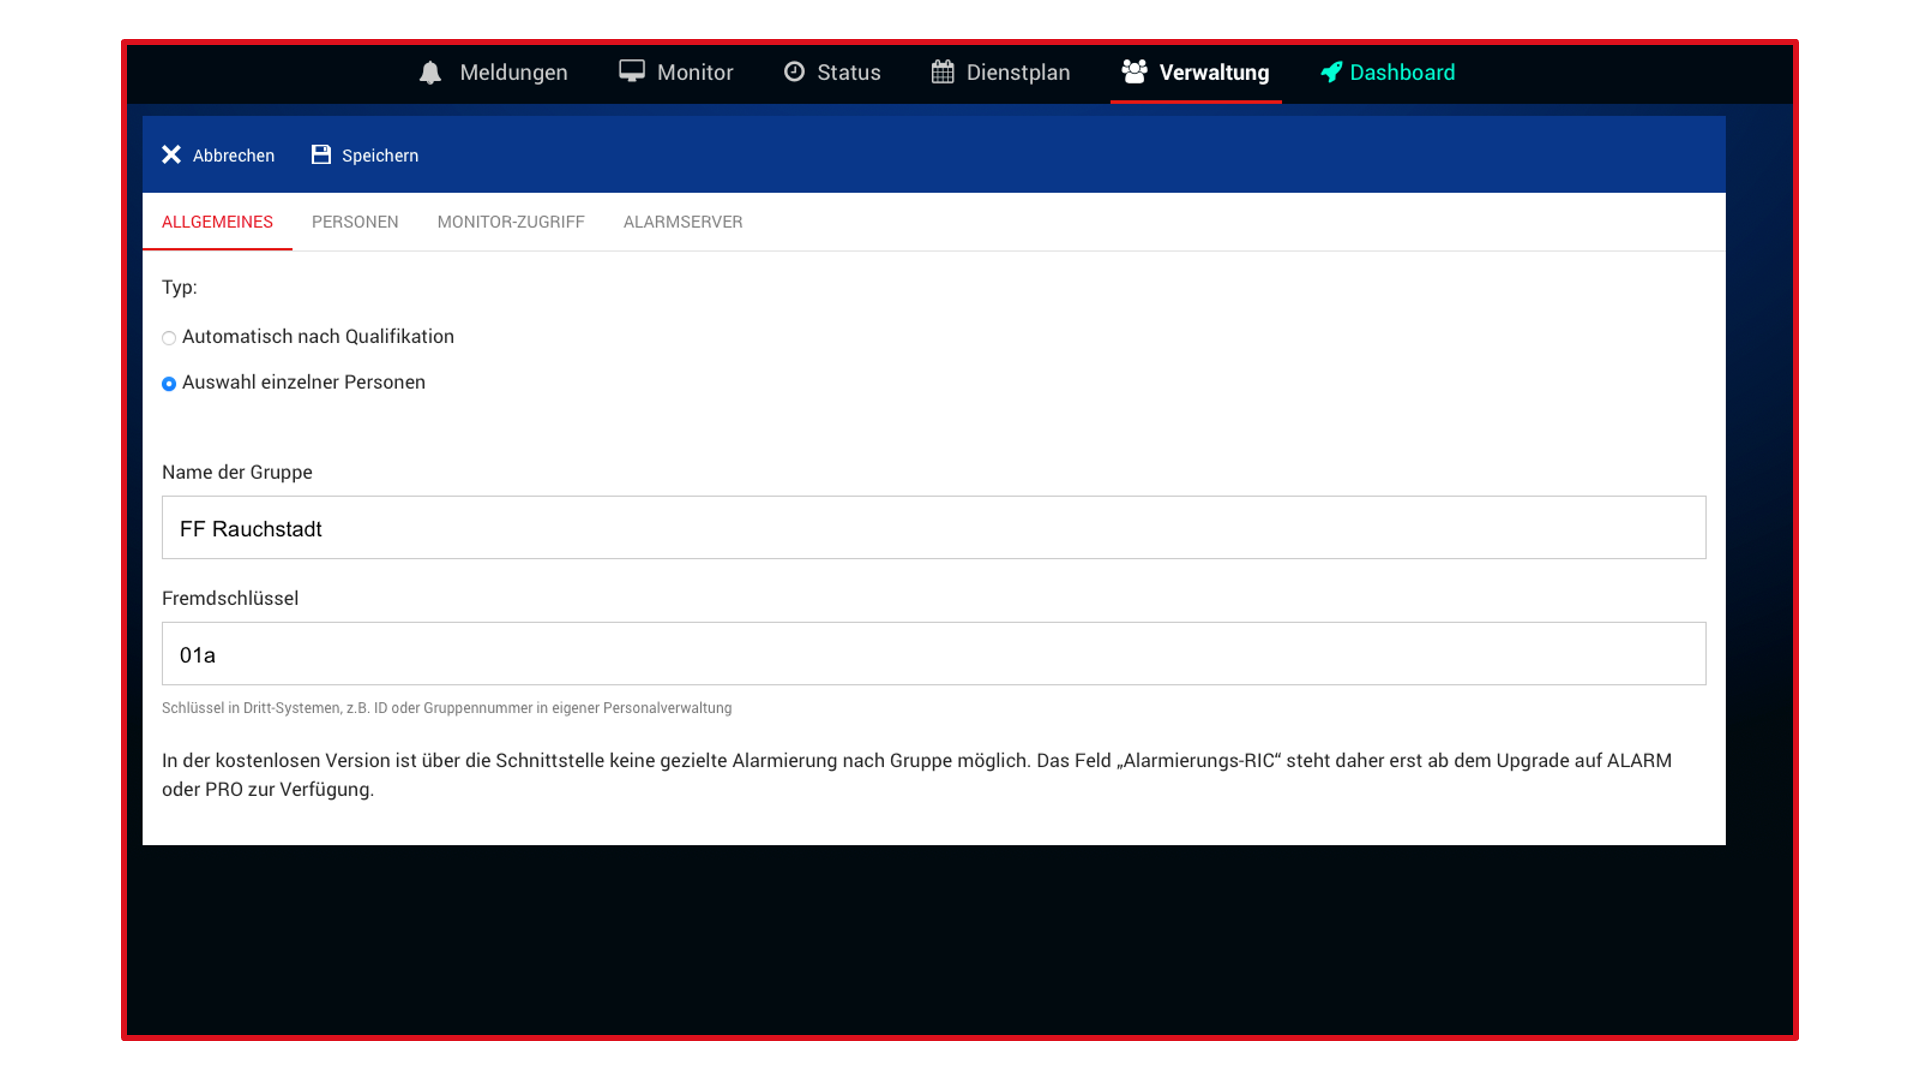This screenshot has width=1920, height=1080.
Task: Click the monitor screen icon
Action: (632, 71)
